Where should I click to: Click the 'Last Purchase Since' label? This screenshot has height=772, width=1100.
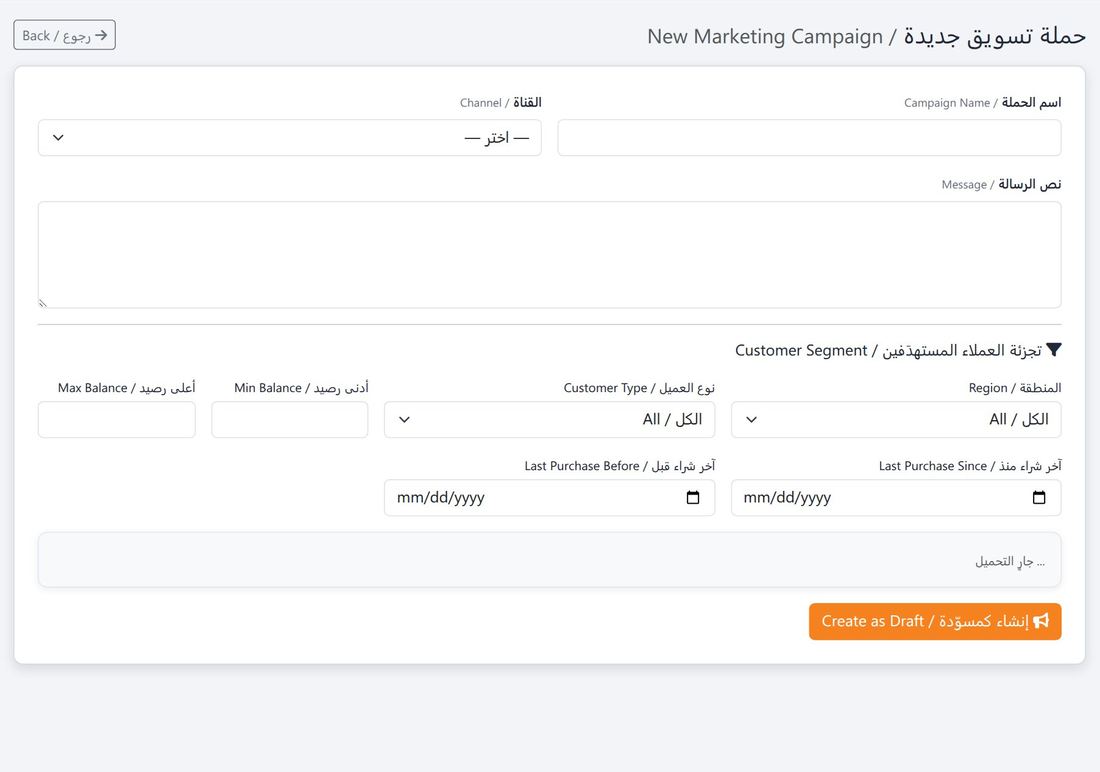pyautogui.click(x=970, y=465)
